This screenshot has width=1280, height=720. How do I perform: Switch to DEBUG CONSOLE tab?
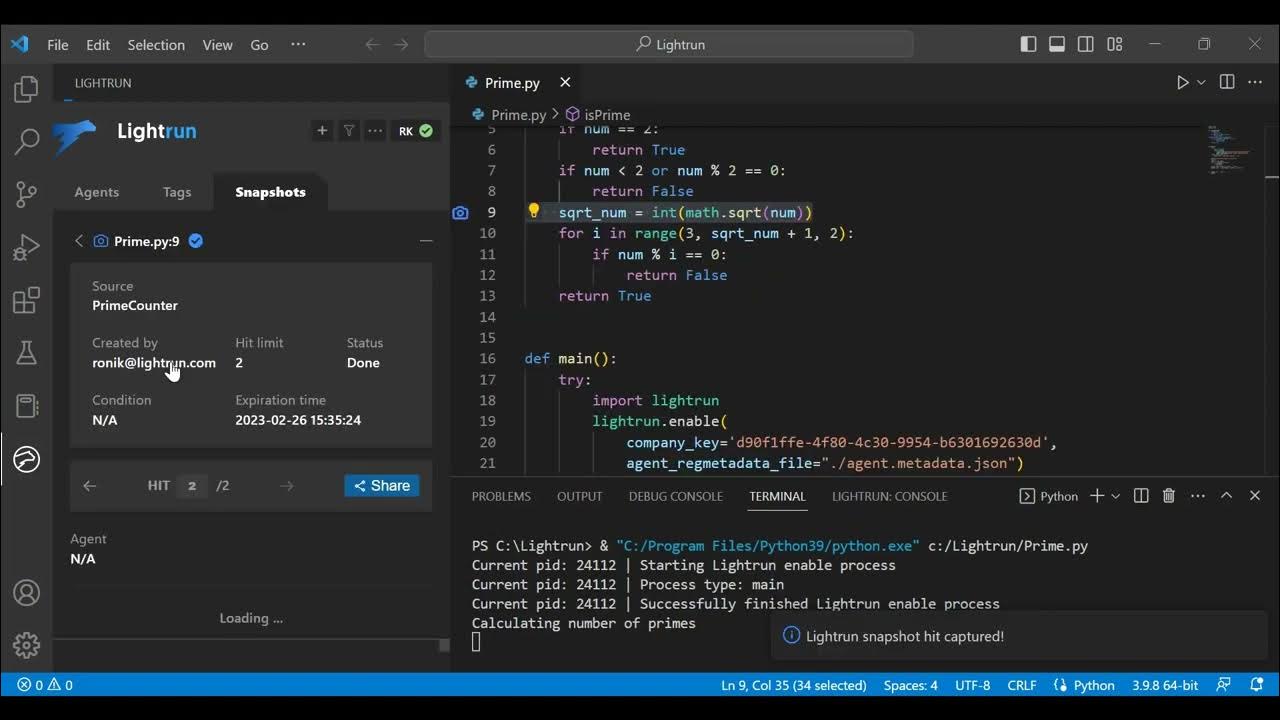point(676,496)
